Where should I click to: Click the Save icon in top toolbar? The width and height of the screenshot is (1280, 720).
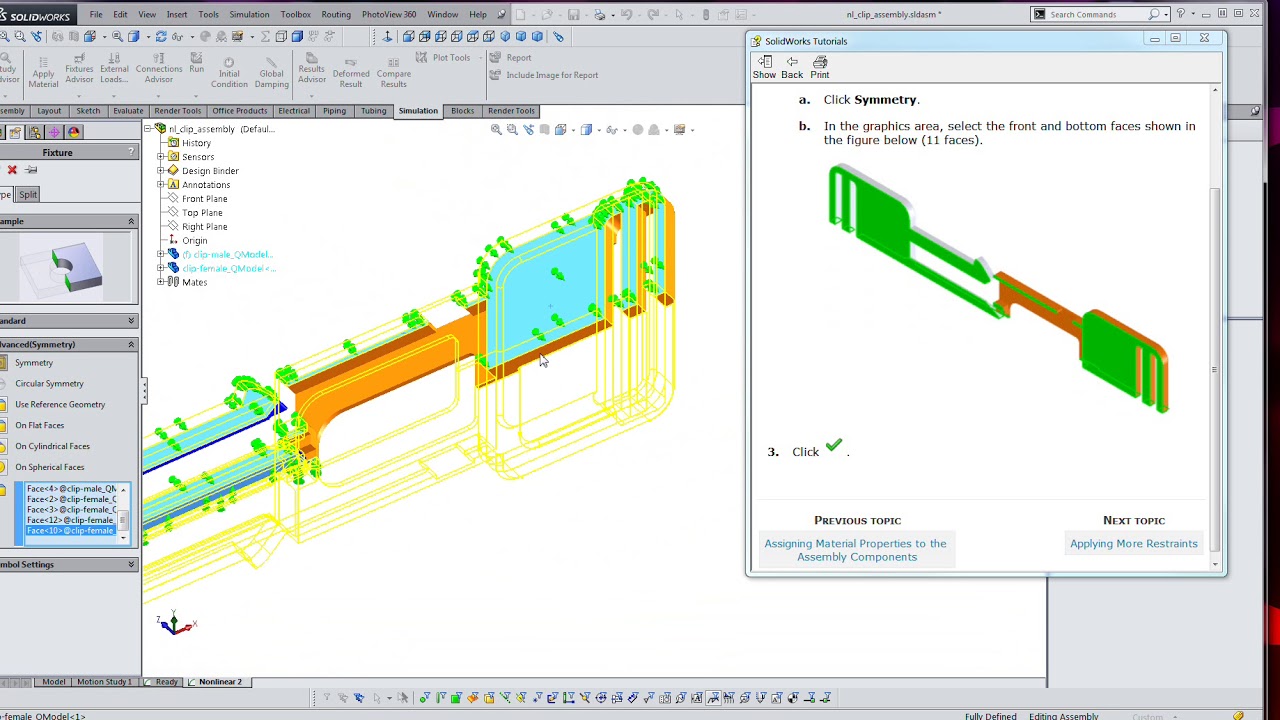(x=573, y=15)
